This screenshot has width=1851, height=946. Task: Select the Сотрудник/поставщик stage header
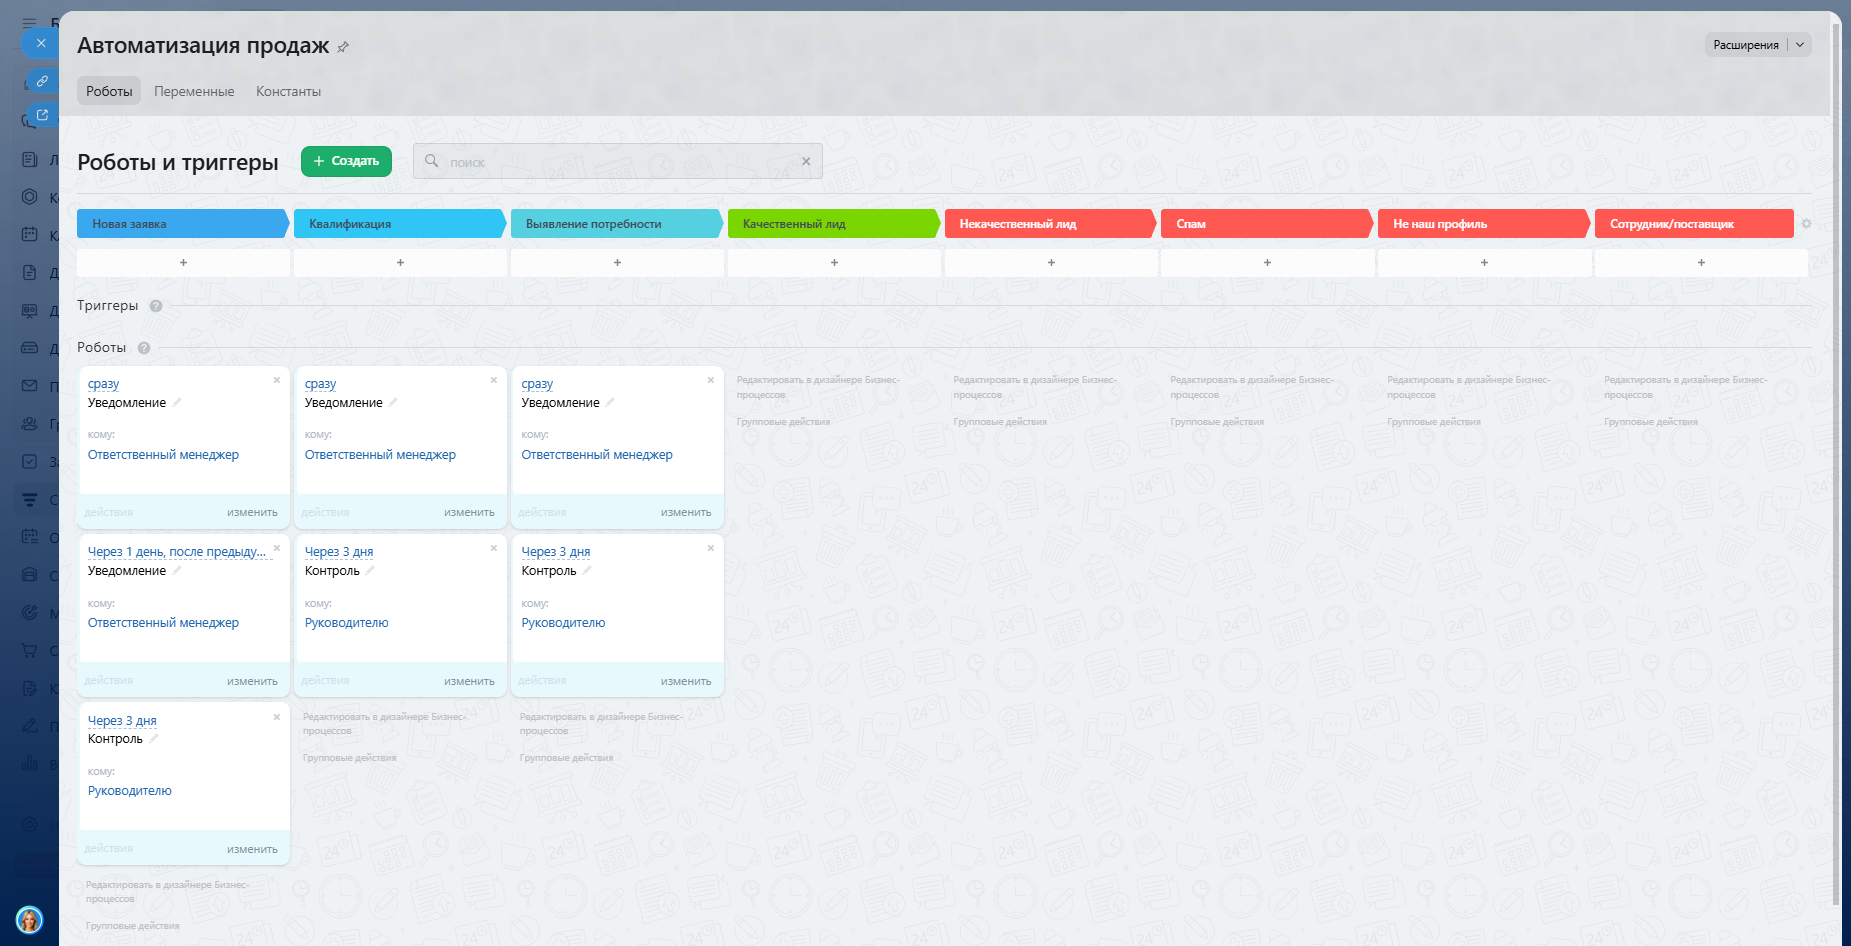(x=1694, y=224)
